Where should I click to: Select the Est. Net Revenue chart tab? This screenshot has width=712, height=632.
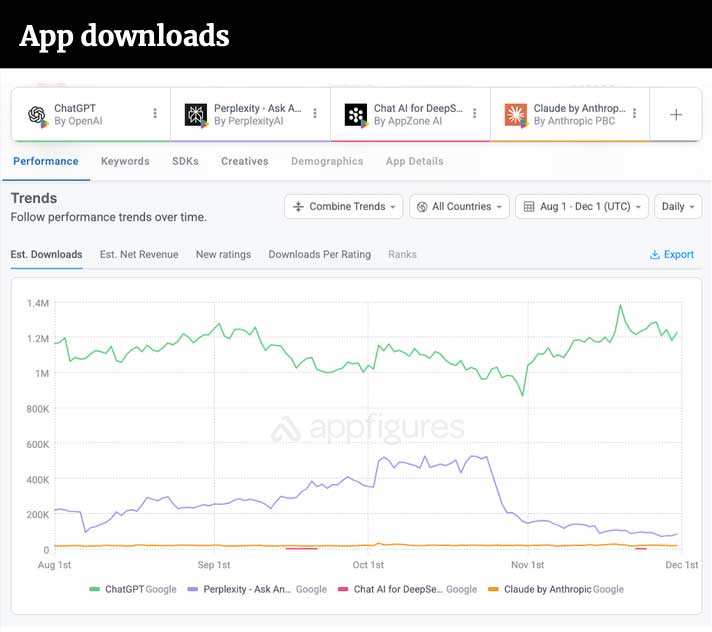[139, 255]
